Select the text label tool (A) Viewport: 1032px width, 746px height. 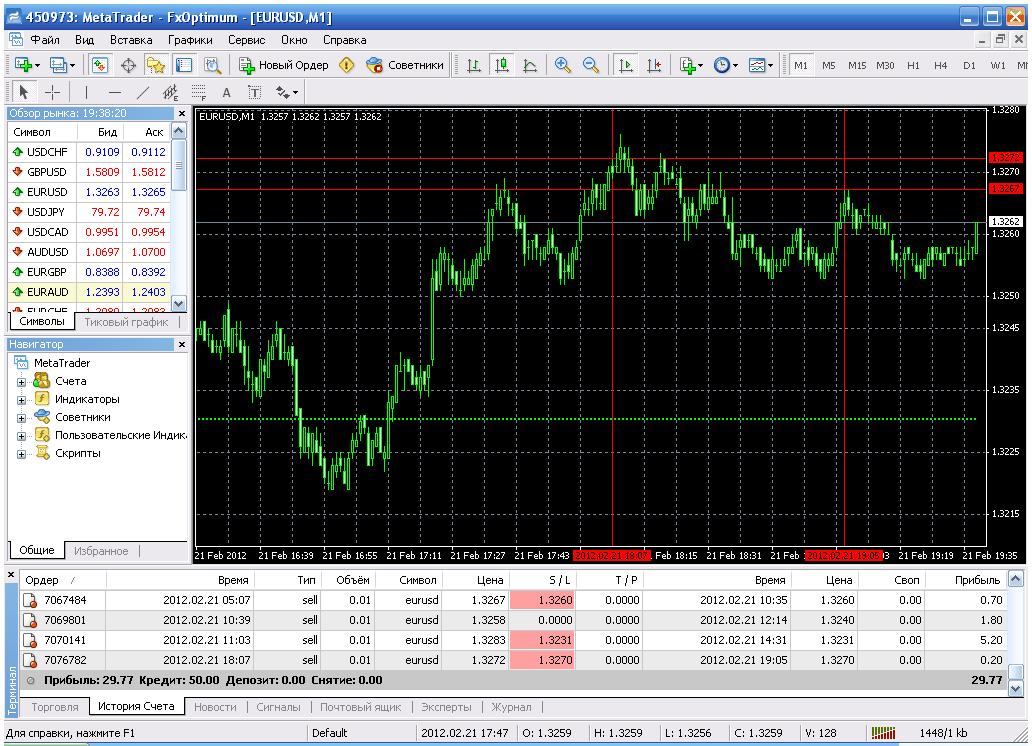[x=227, y=92]
